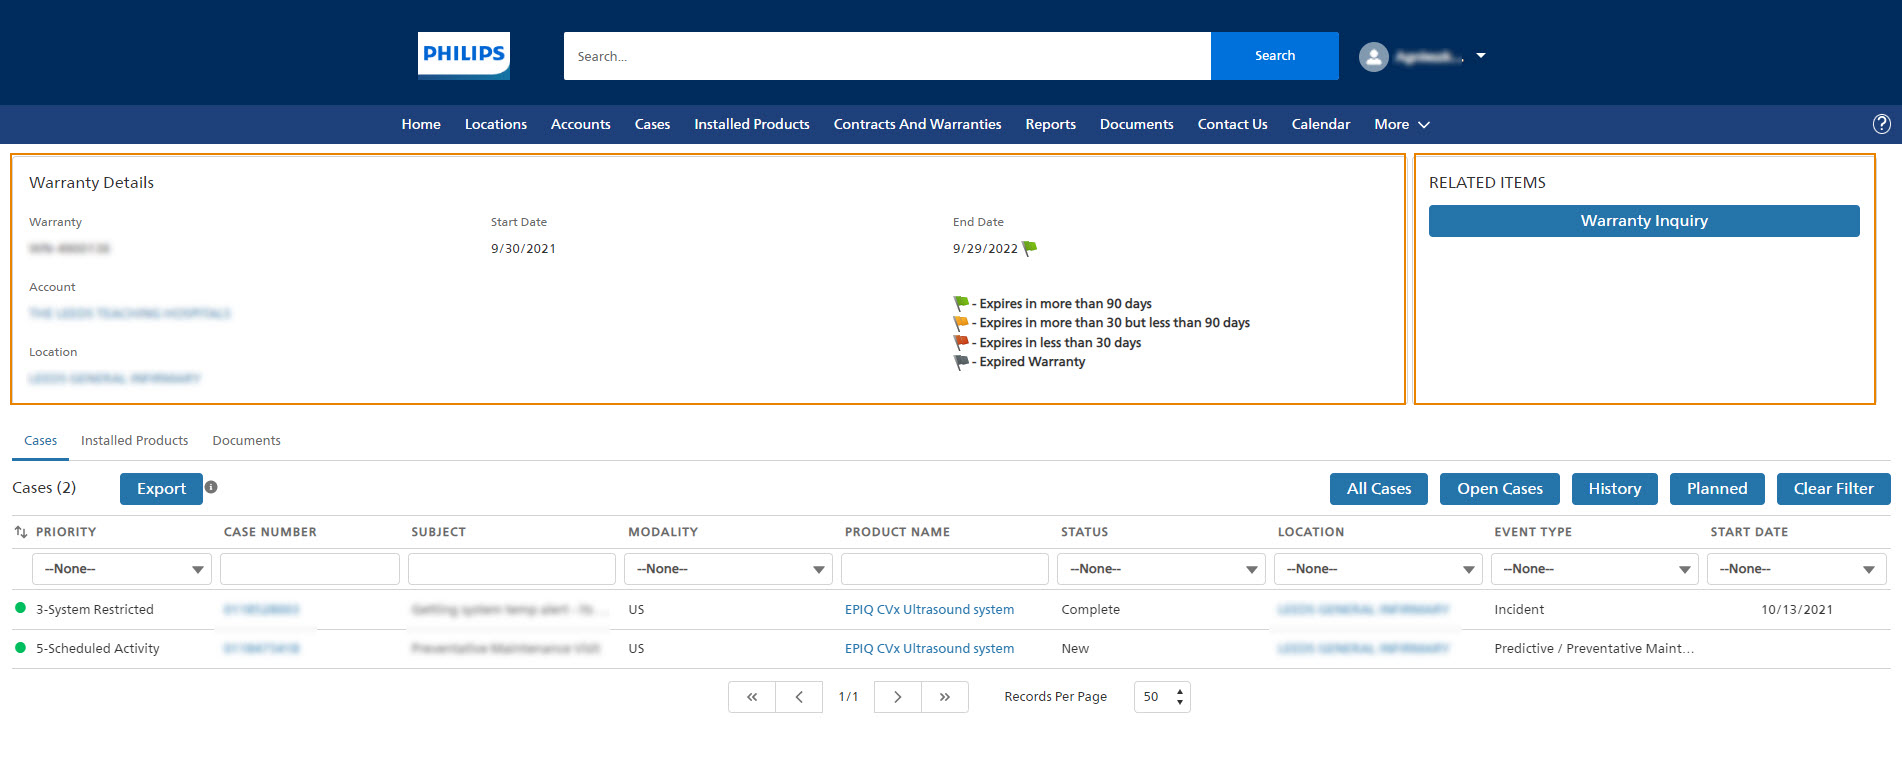Viewport: 1902px width, 765px height.
Task: Go to the last page of records
Action: pyautogui.click(x=944, y=697)
